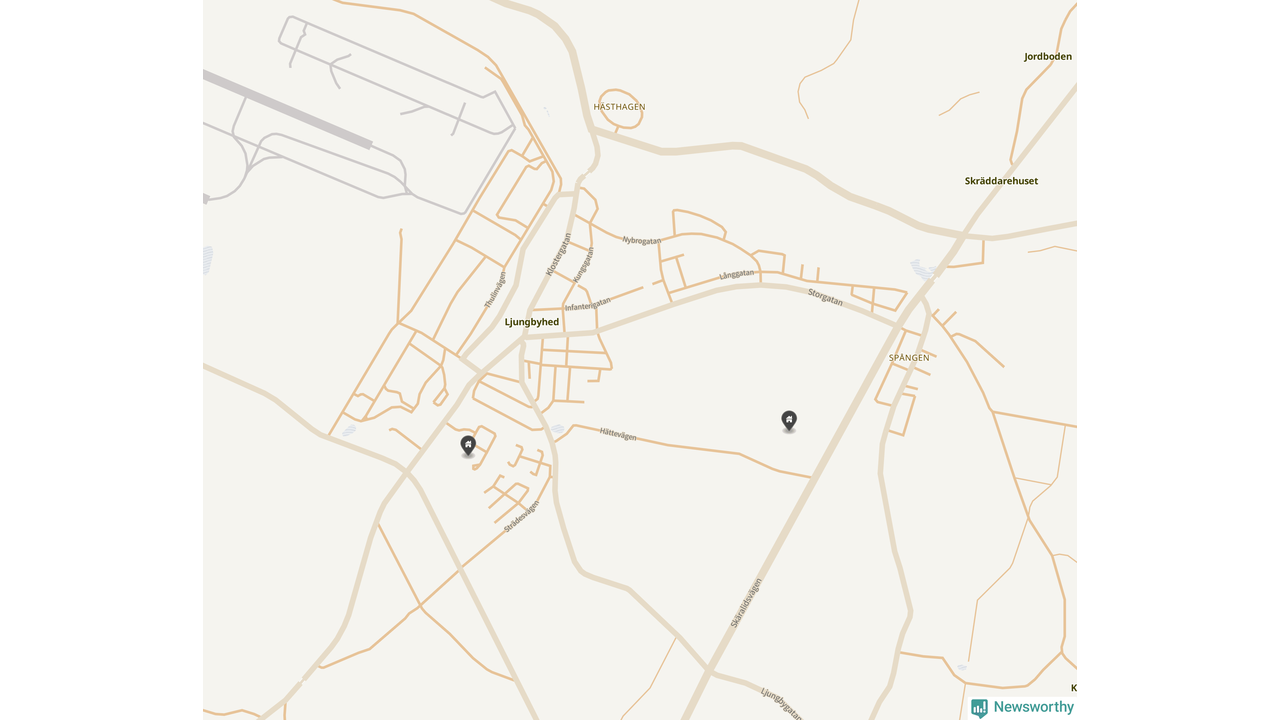Click the Jordboden place label

(1048, 57)
